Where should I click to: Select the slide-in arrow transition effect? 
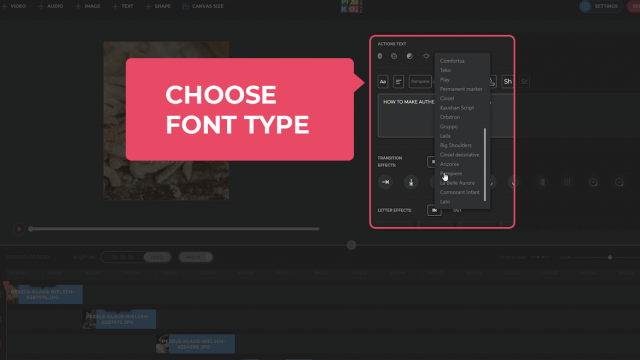click(385, 182)
